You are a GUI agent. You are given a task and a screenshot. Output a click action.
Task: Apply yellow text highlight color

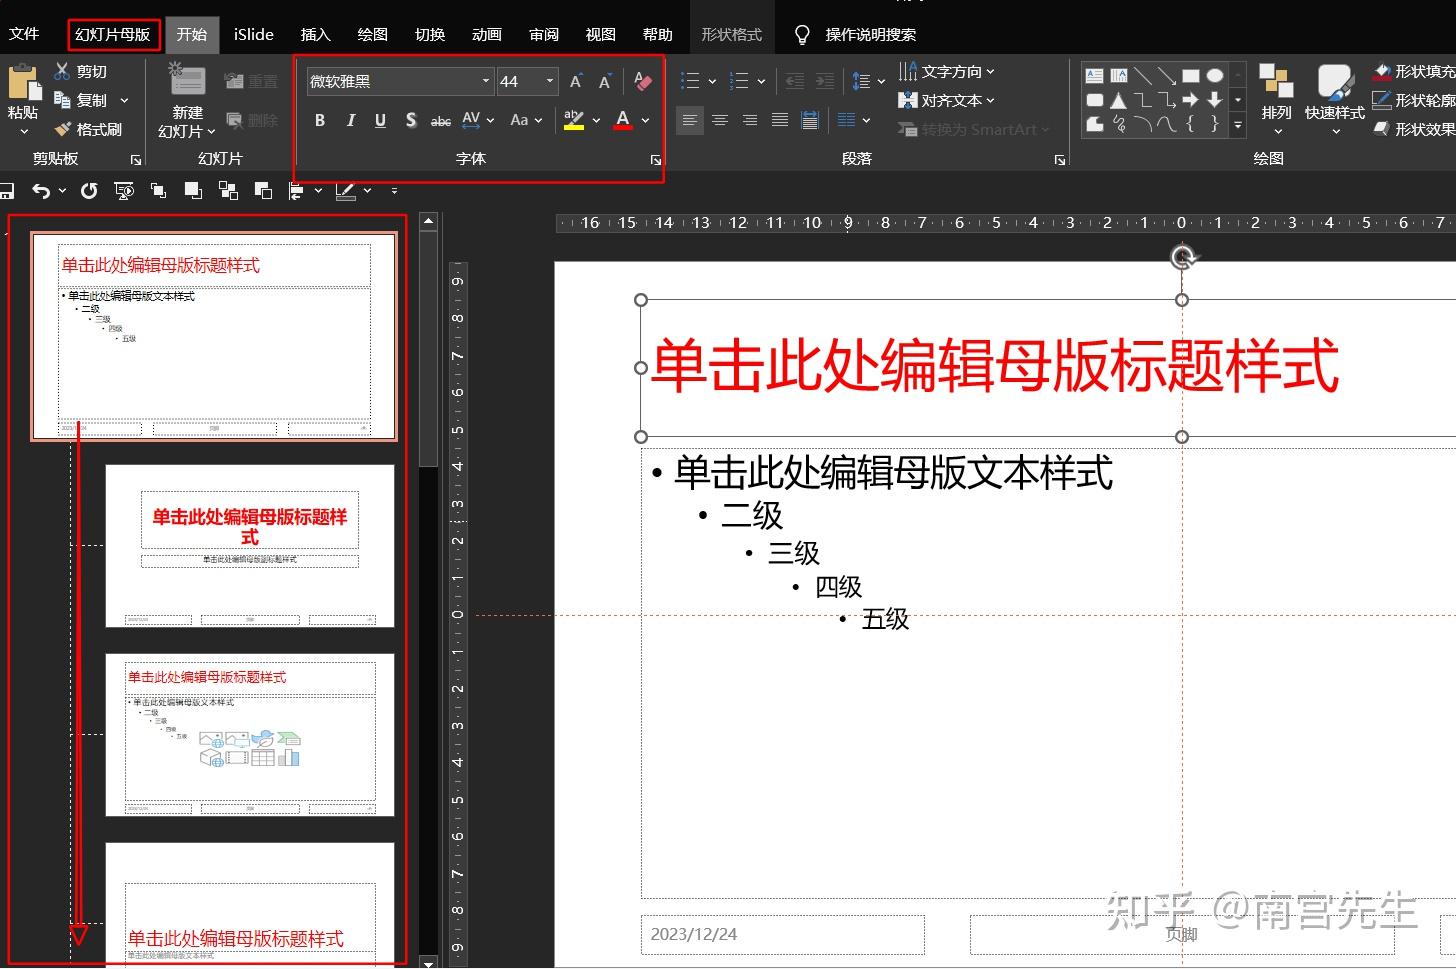coord(574,120)
